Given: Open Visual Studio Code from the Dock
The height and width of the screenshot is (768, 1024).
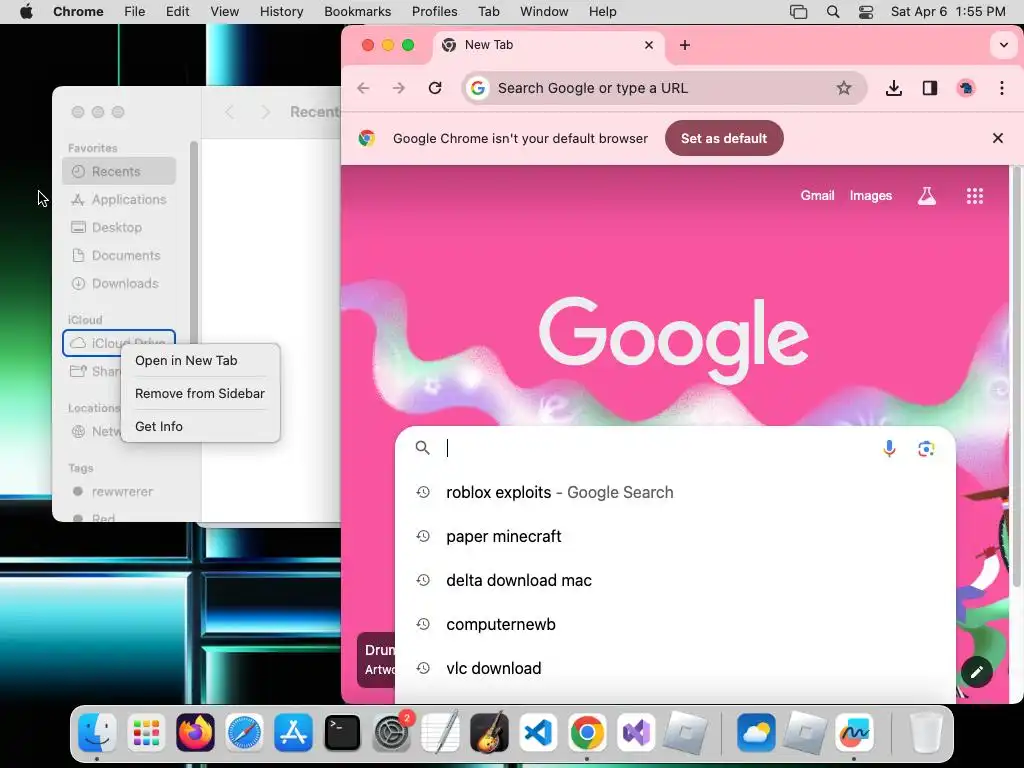Looking at the screenshot, I should click(x=538, y=732).
